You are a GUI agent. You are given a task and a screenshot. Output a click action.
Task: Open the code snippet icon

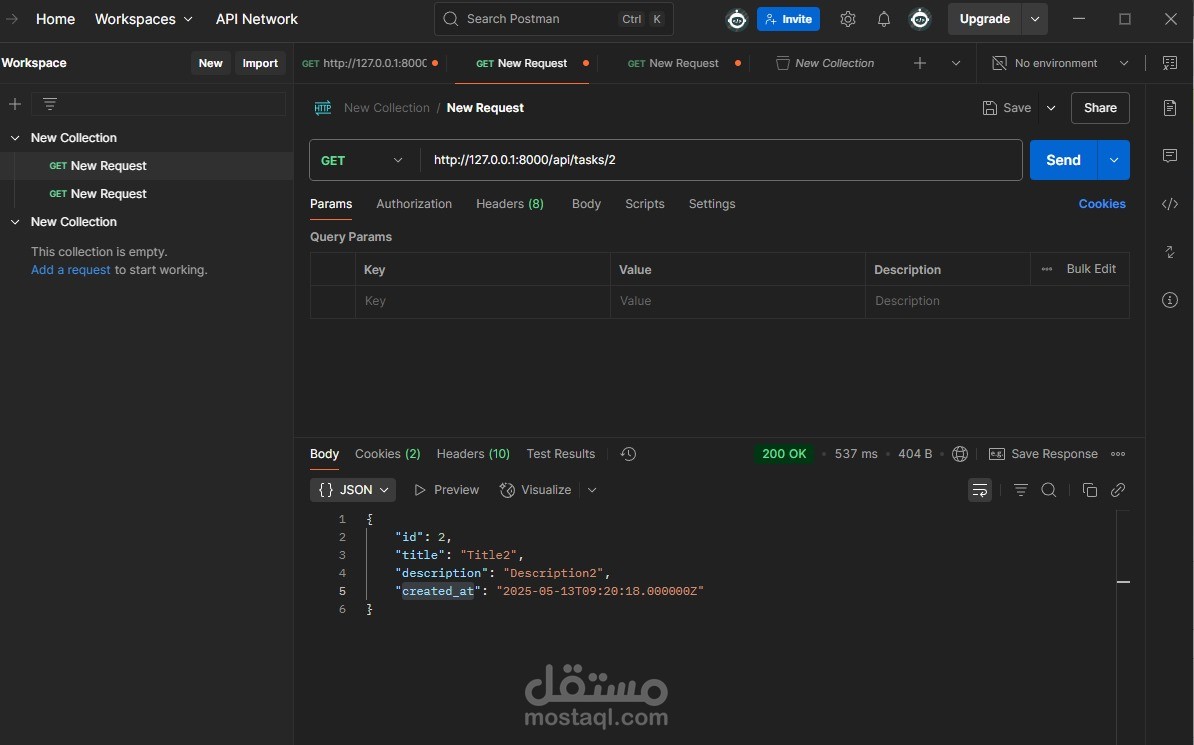tap(1170, 203)
